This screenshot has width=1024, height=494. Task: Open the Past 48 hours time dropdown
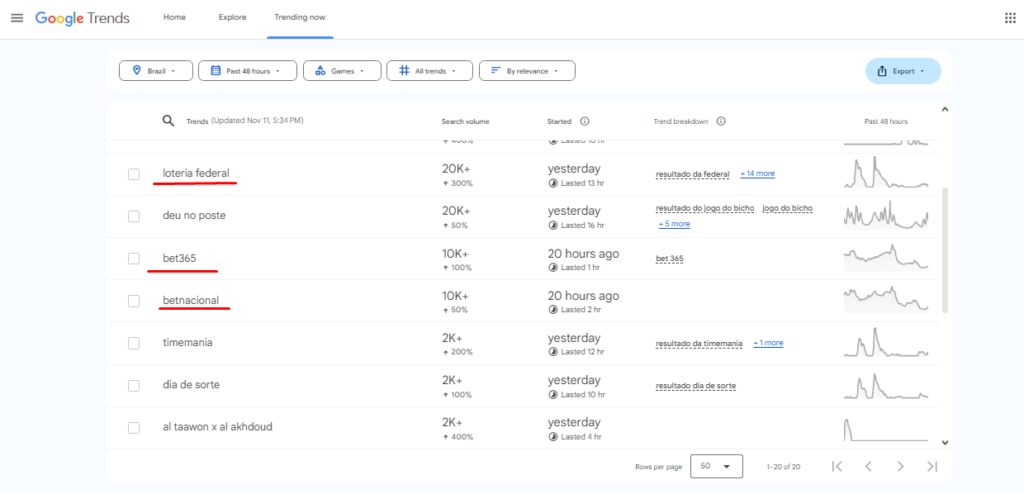pos(248,71)
